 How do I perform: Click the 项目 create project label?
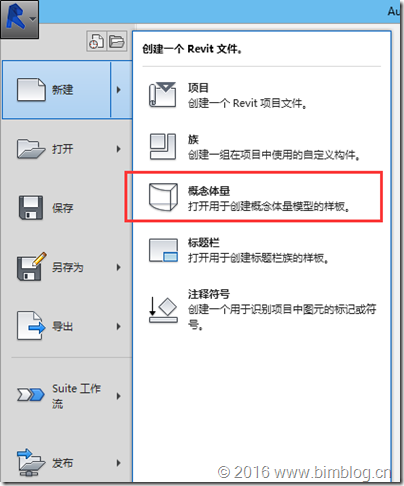(199, 88)
